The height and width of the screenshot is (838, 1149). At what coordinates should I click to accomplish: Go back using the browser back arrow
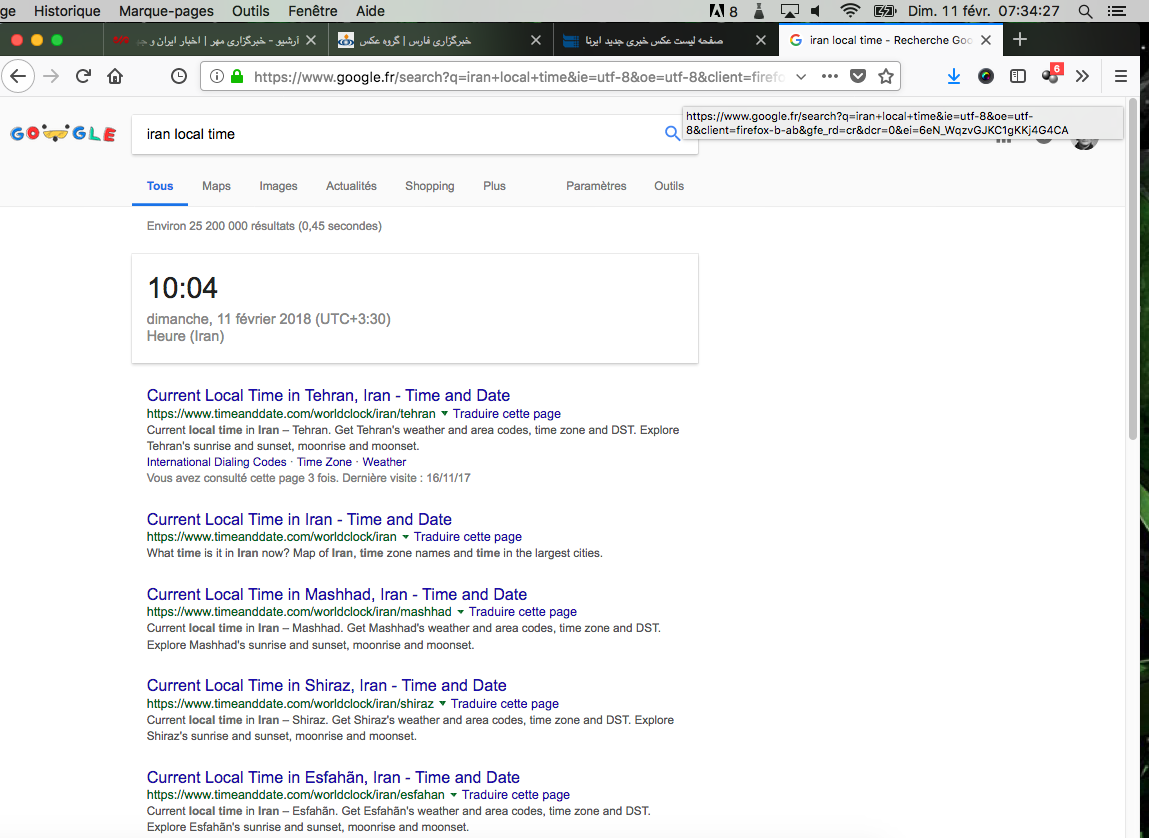[18, 76]
